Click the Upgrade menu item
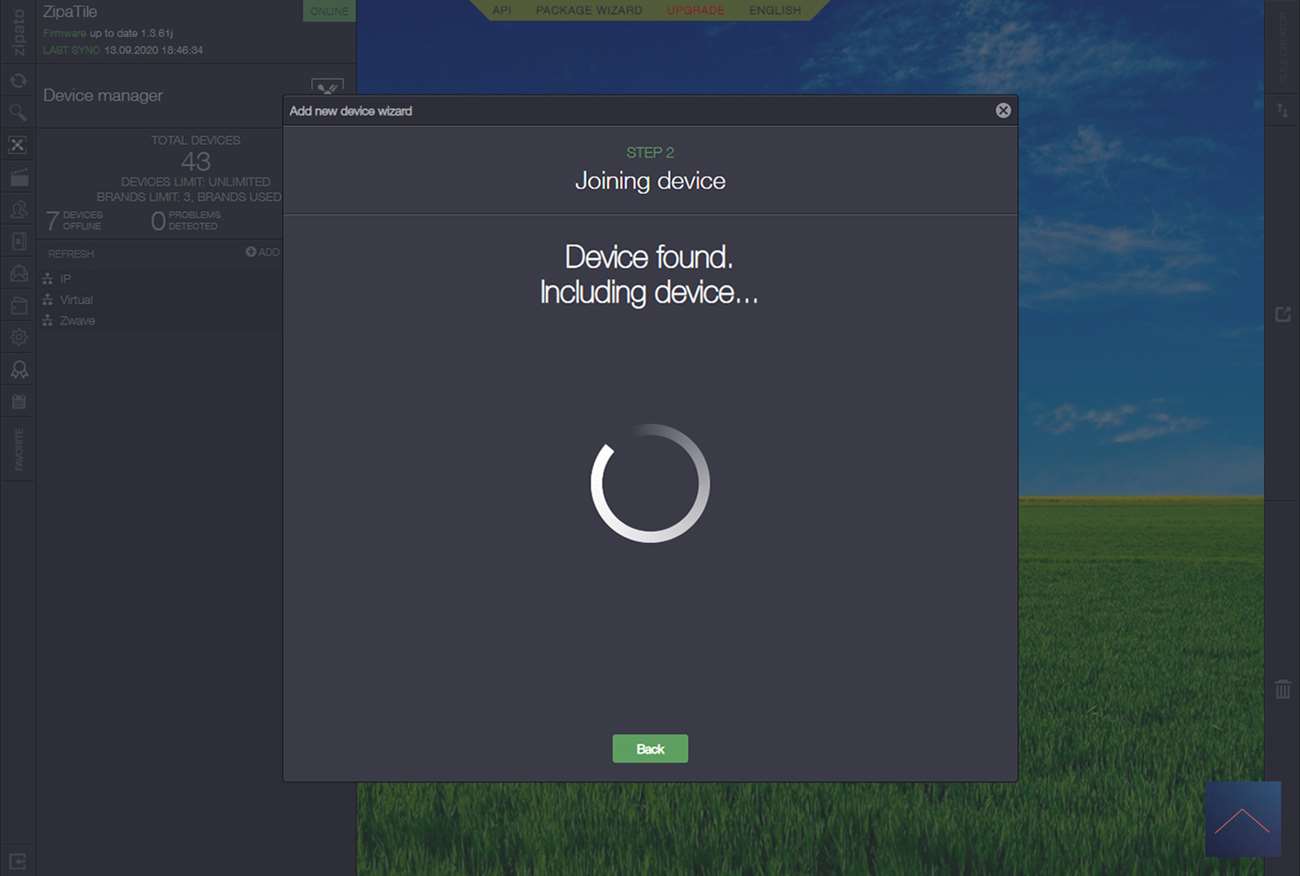 pos(696,10)
